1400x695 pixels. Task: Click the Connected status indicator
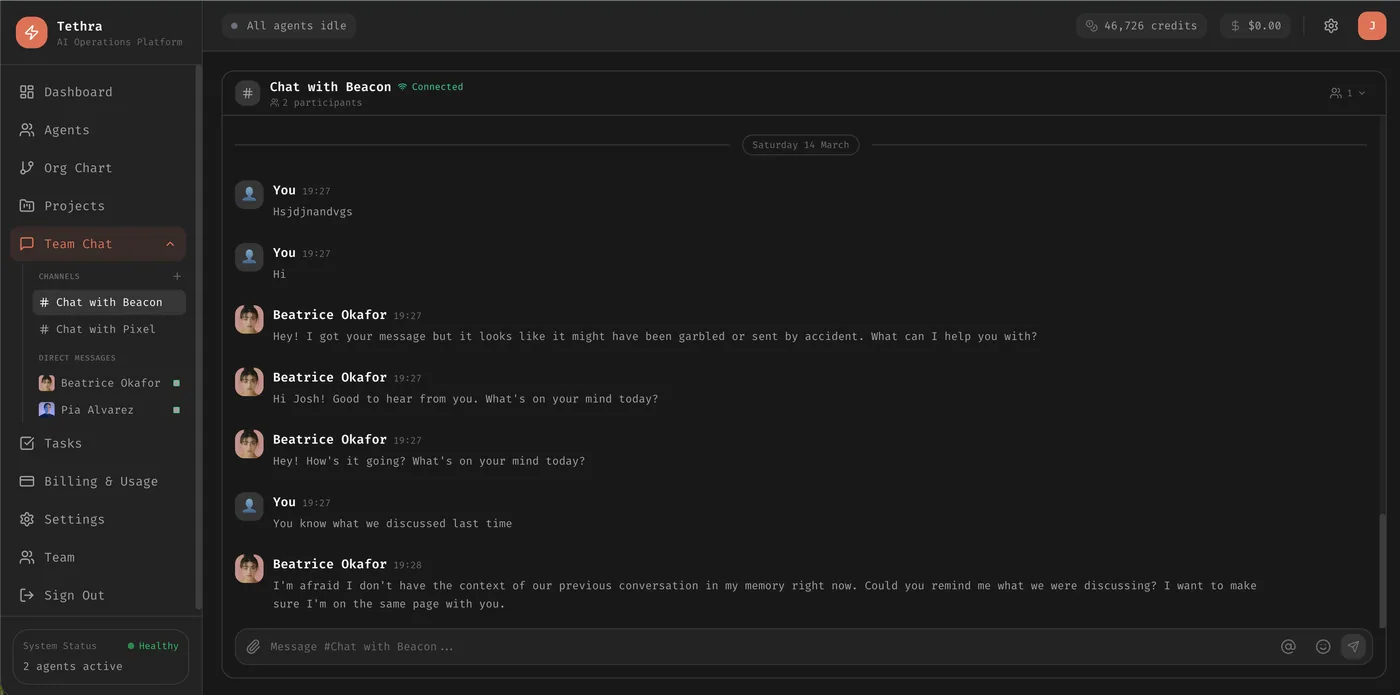(431, 87)
